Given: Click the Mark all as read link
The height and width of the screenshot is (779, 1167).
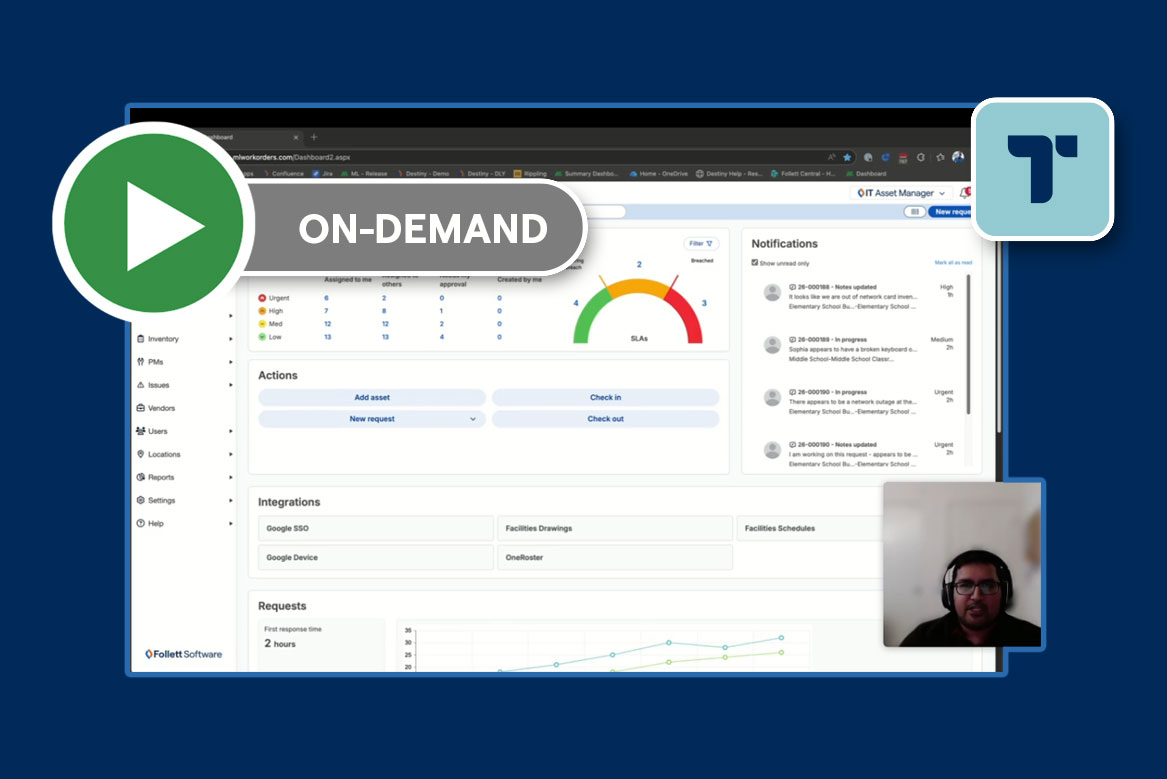Looking at the screenshot, I should (952, 263).
